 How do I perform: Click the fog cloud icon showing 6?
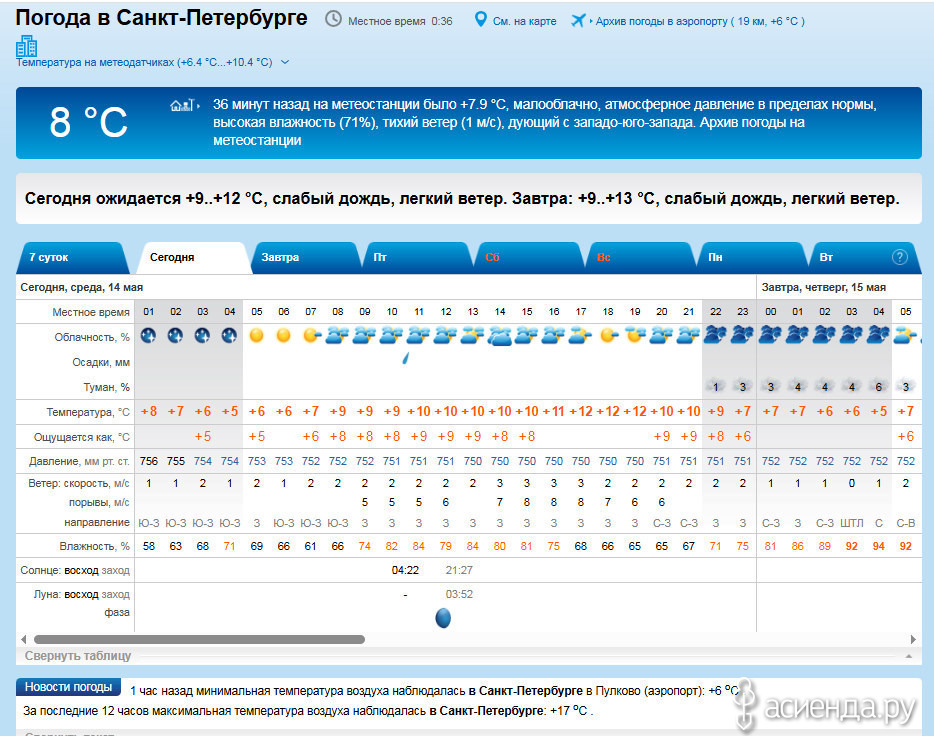tap(879, 386)
